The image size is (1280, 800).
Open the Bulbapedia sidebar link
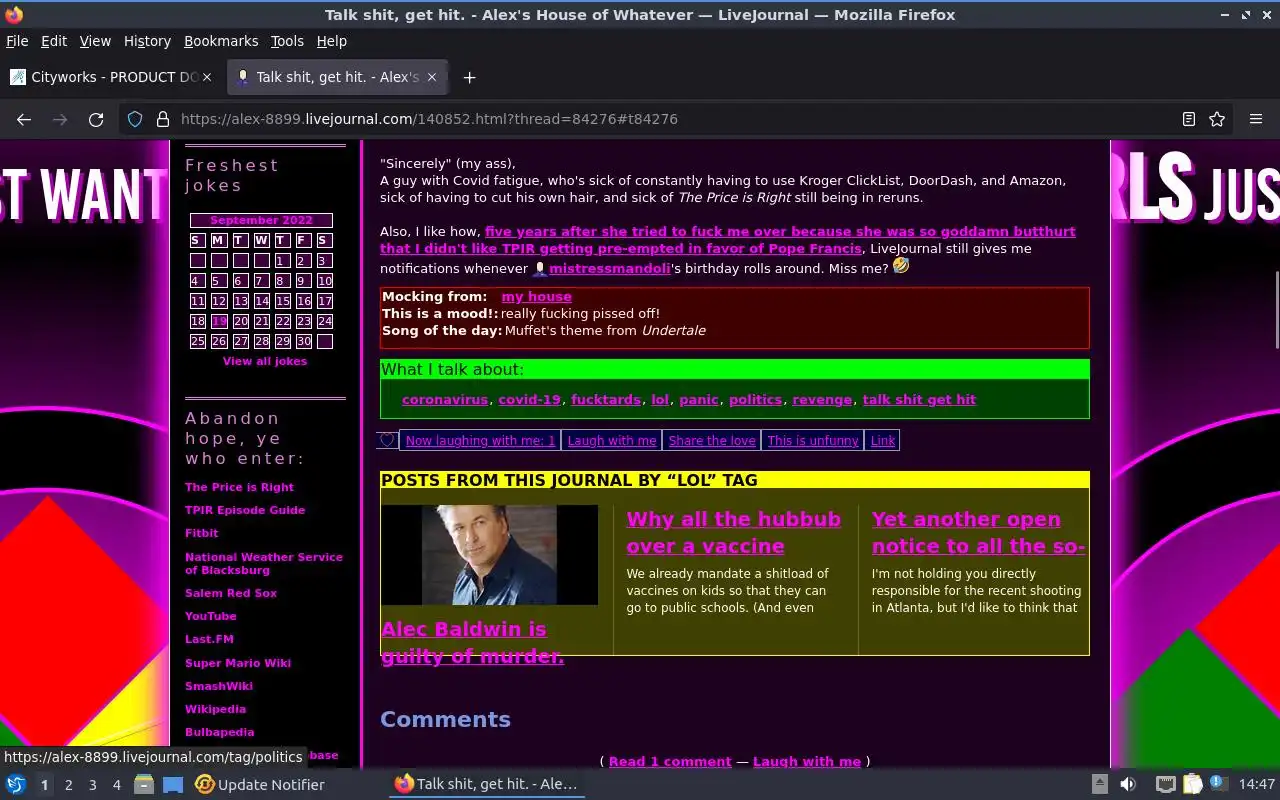(220, 732)
